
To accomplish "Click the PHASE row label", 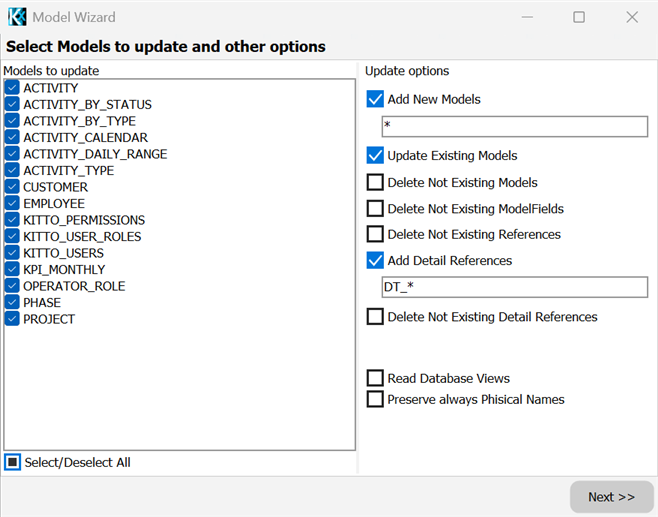I will point(42,303).
